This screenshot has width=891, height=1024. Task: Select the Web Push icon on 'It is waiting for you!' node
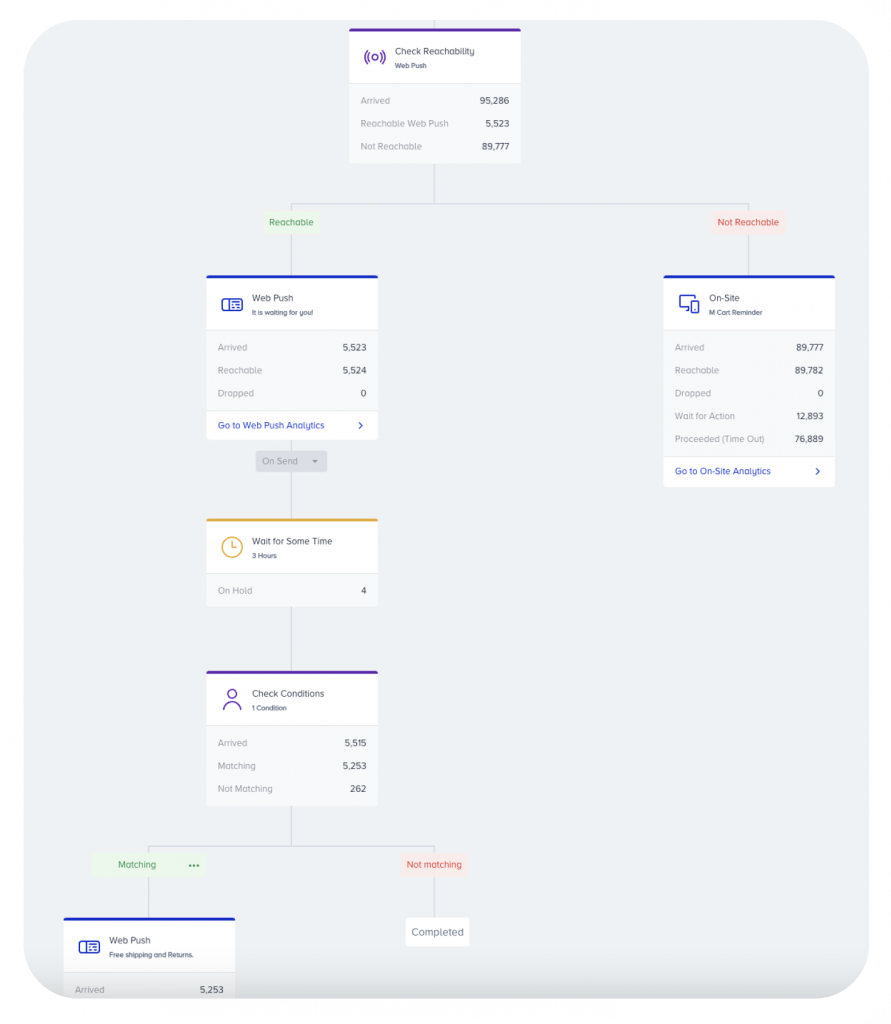coord(231,302)
